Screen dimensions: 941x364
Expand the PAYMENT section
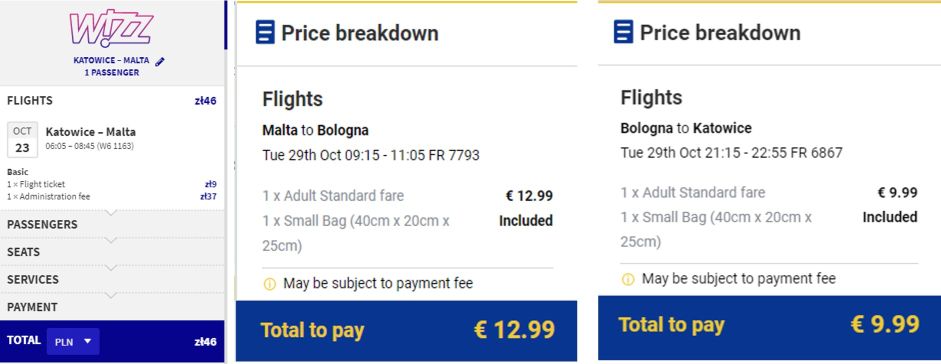point(112,307)
